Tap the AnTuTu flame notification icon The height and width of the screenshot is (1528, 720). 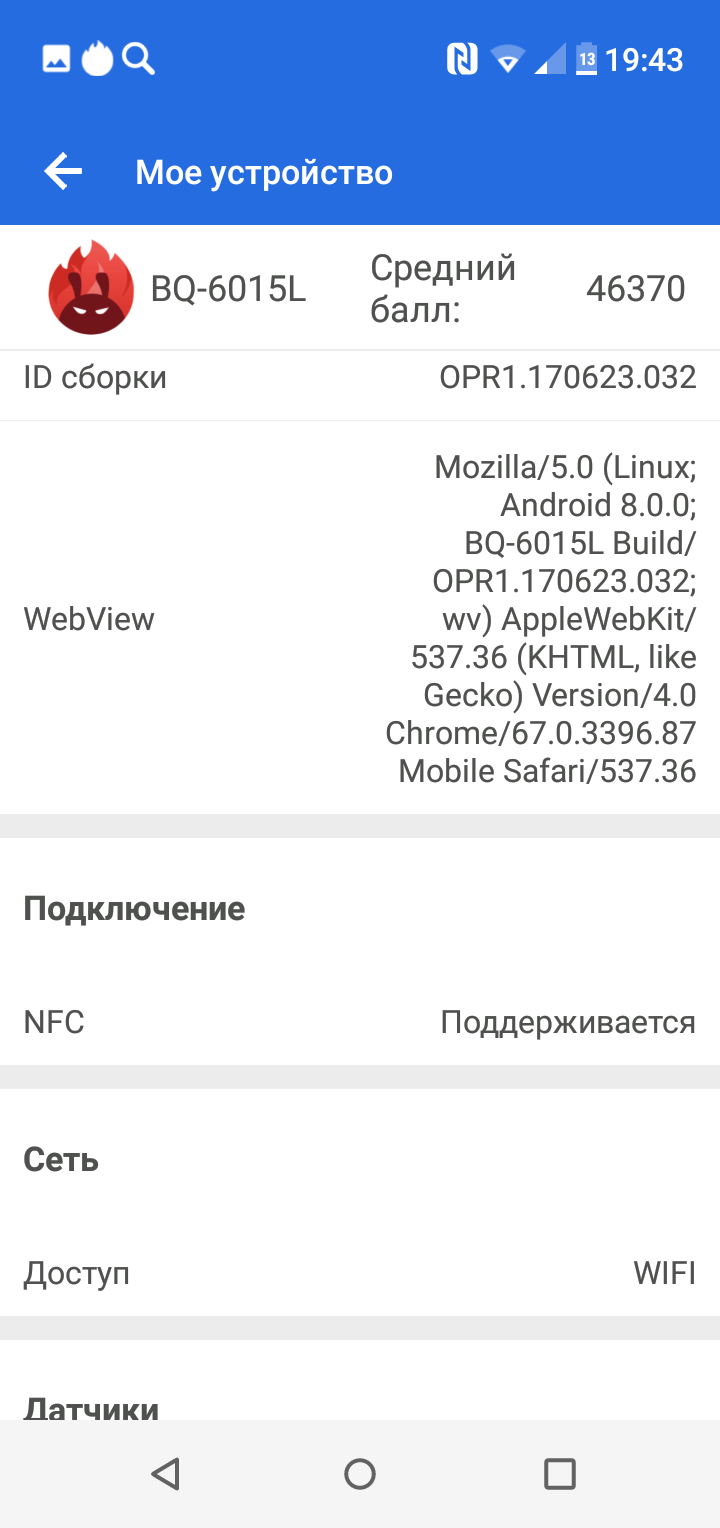pyautogui.click(x=97, y=59)
